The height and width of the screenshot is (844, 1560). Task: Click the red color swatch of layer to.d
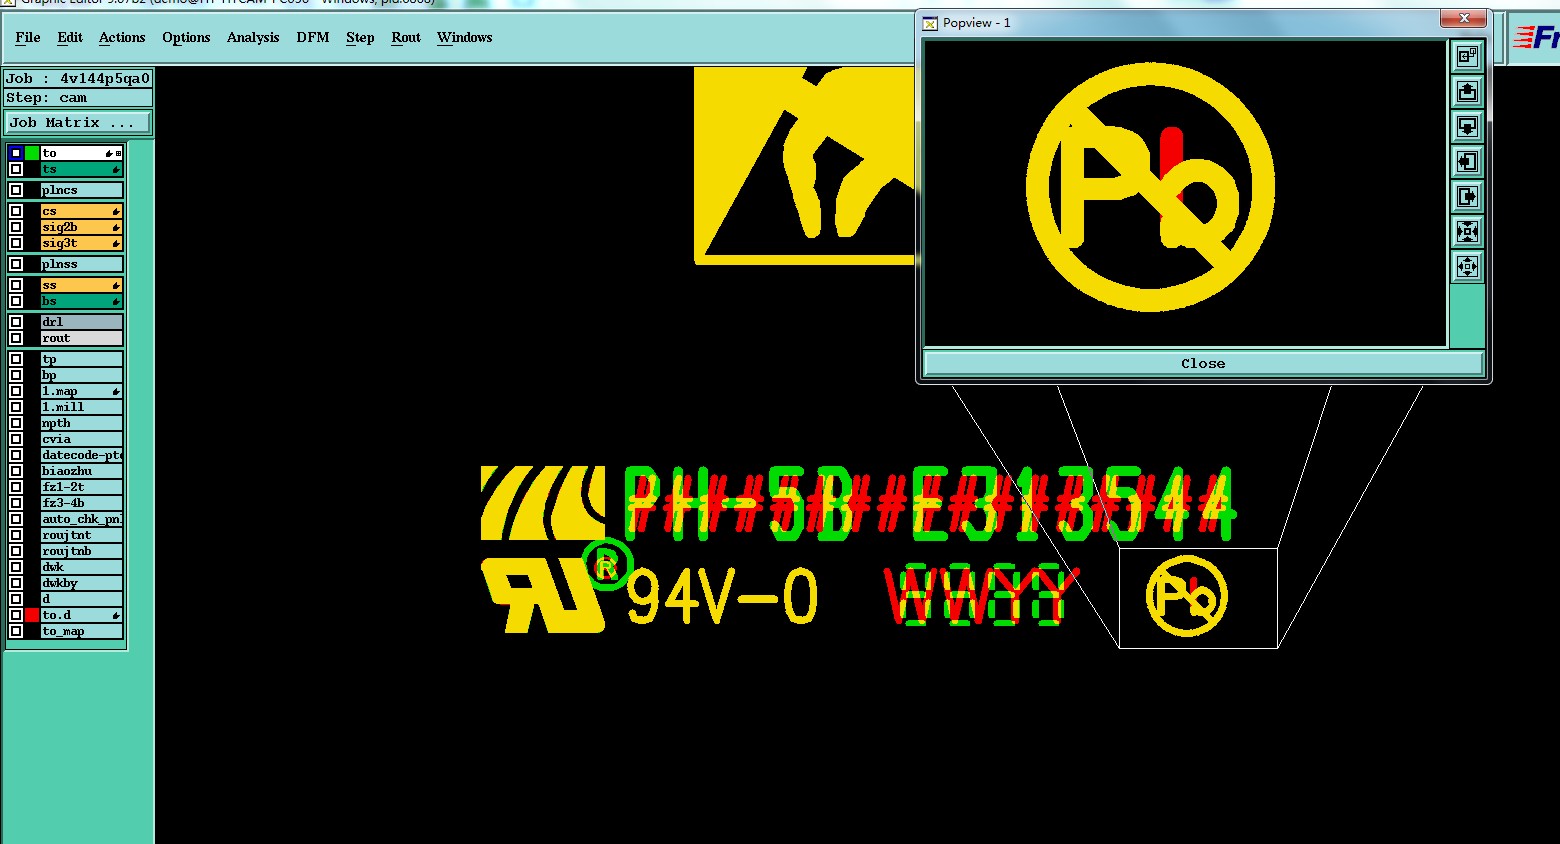(32, 615)
